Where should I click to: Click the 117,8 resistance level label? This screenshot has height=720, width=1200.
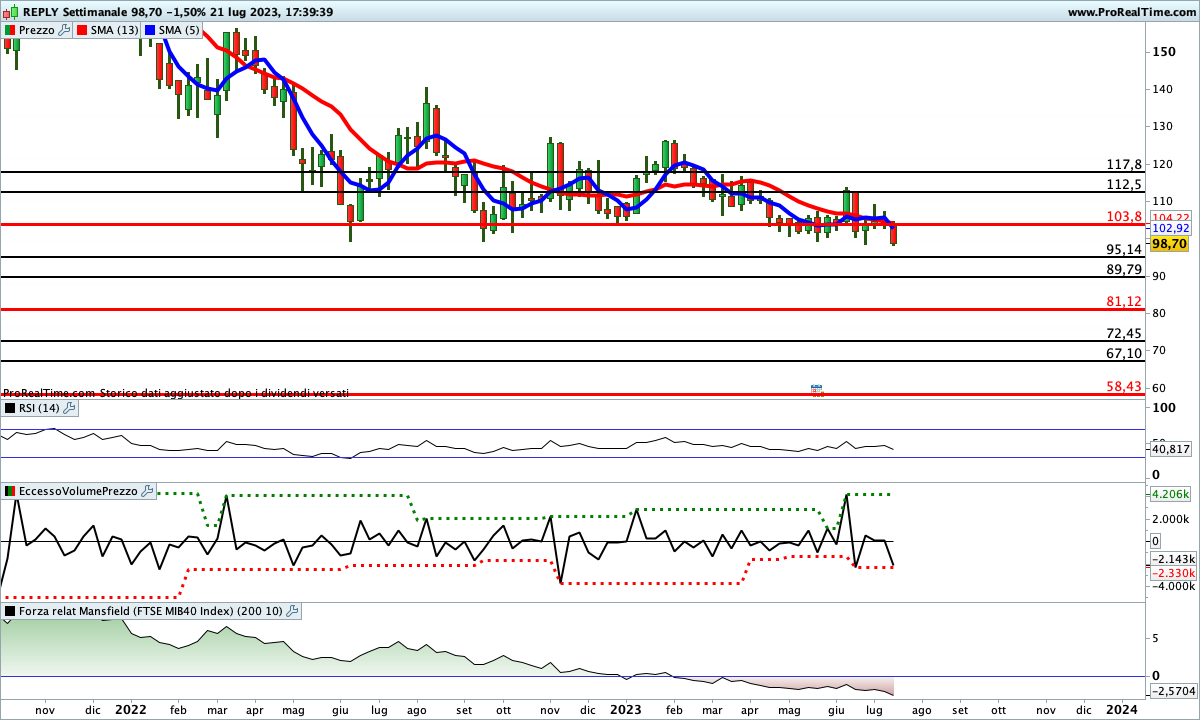1124,164
